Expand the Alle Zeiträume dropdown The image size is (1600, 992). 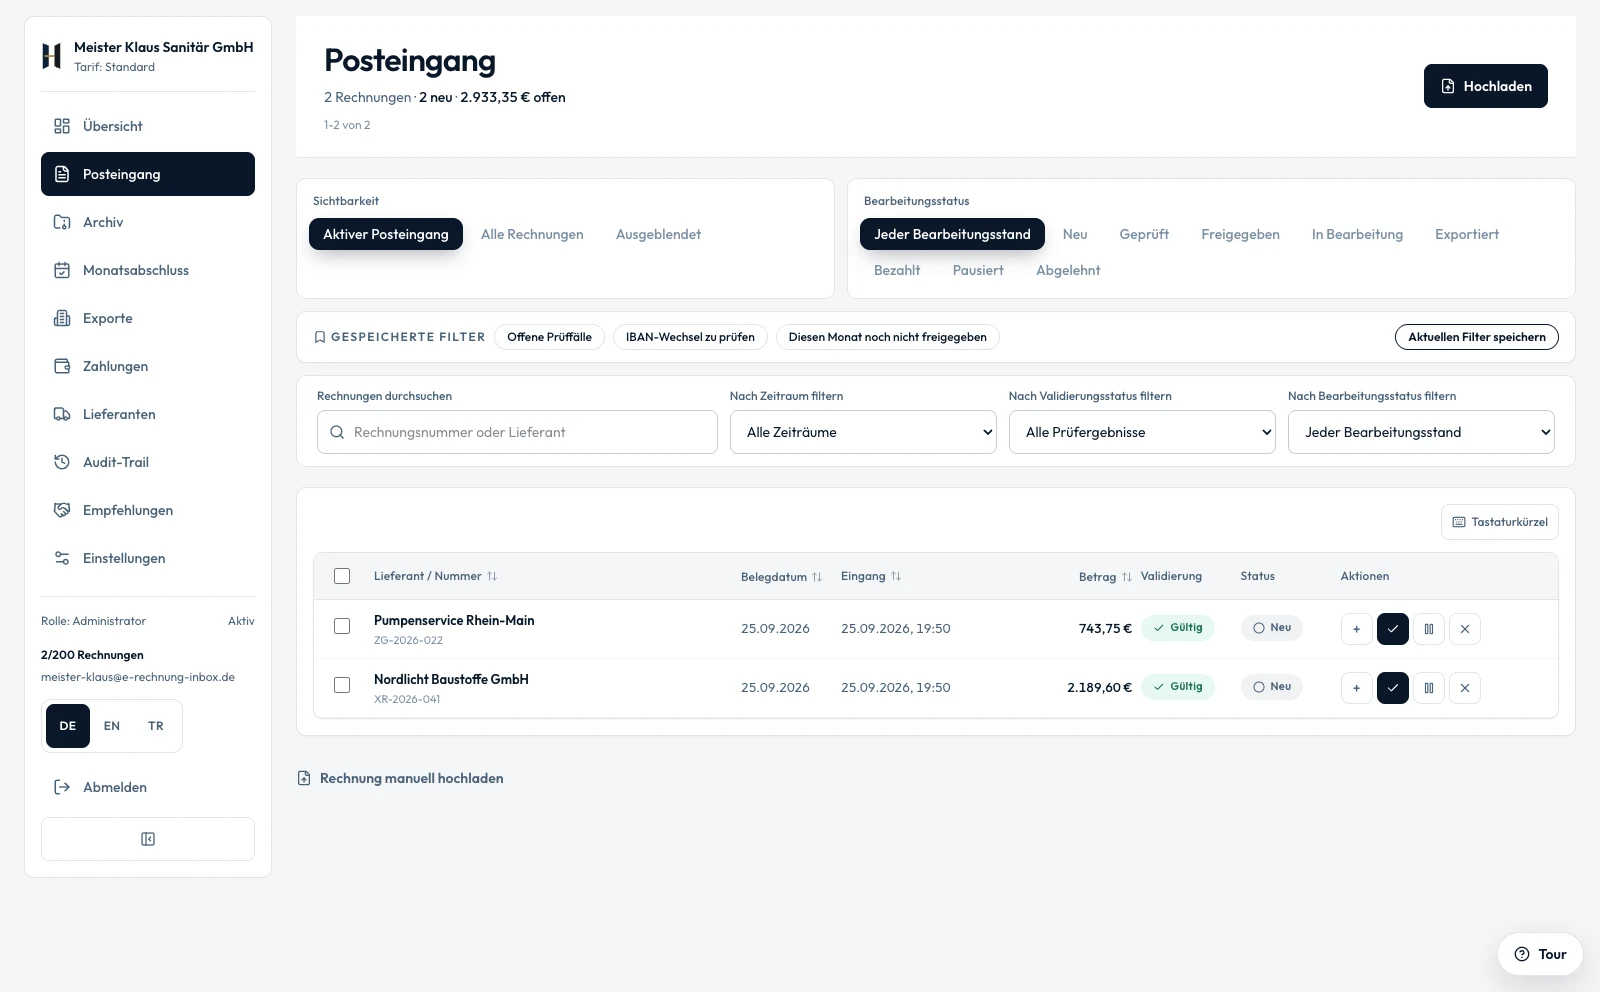pyautogui.click(x=863, y=432)
